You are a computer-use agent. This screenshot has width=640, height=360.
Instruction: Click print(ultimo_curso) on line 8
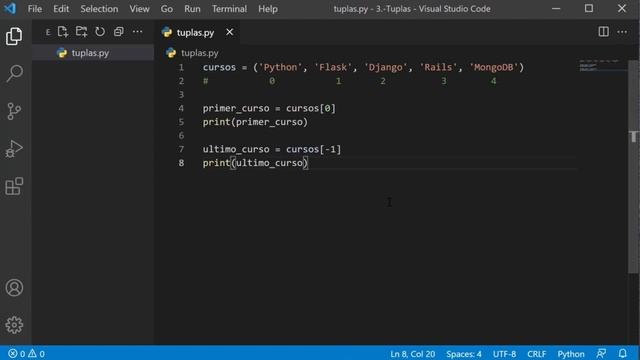255,163
